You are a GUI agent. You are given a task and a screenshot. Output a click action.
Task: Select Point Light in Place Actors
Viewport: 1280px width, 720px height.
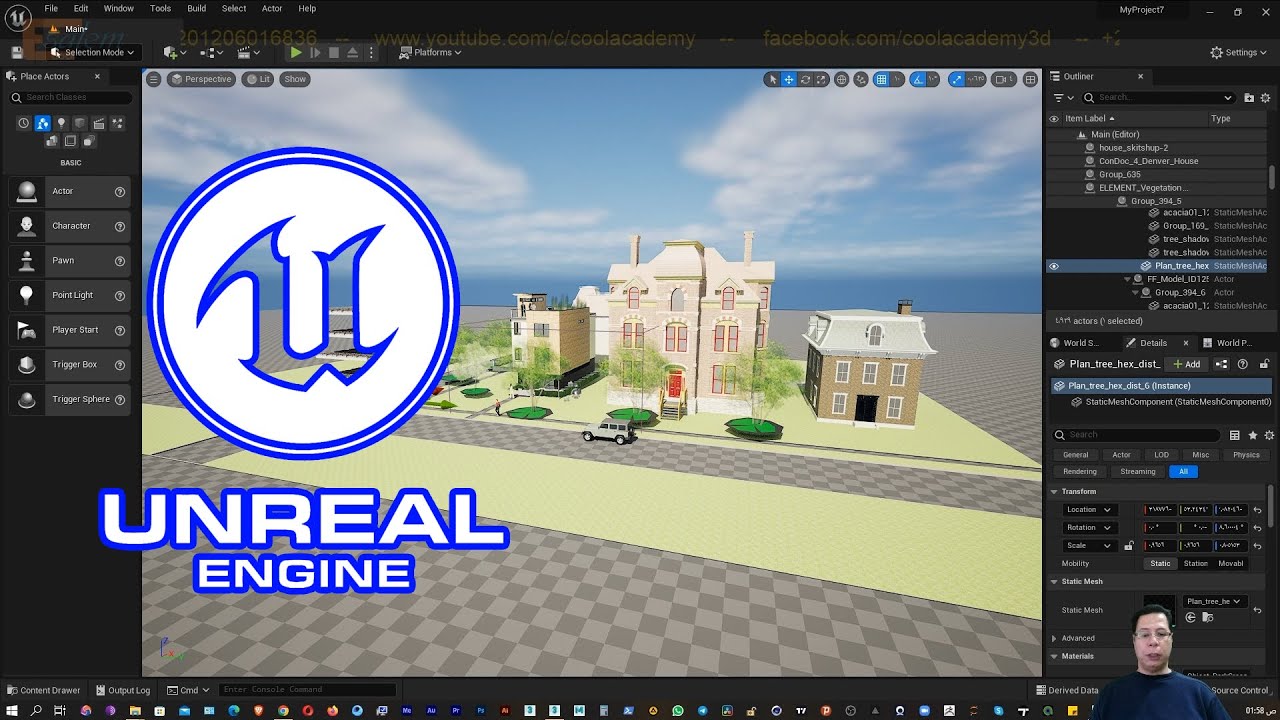69,295
